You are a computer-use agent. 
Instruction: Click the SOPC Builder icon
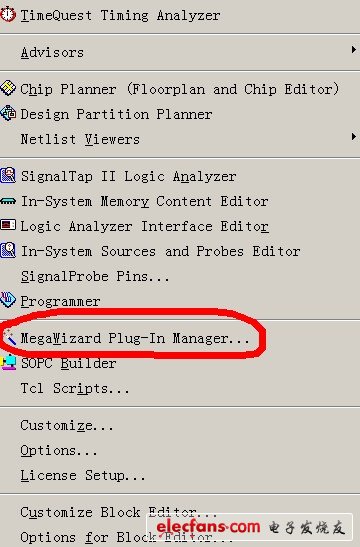click(8, 362)
